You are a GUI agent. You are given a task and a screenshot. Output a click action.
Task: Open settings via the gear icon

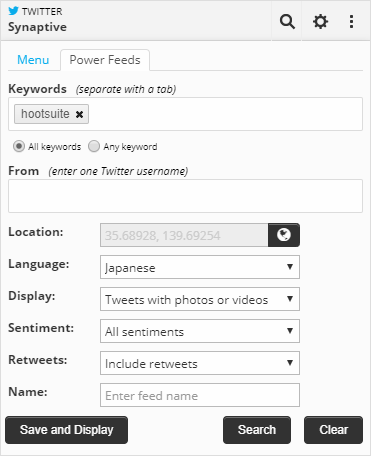(320, 22)
